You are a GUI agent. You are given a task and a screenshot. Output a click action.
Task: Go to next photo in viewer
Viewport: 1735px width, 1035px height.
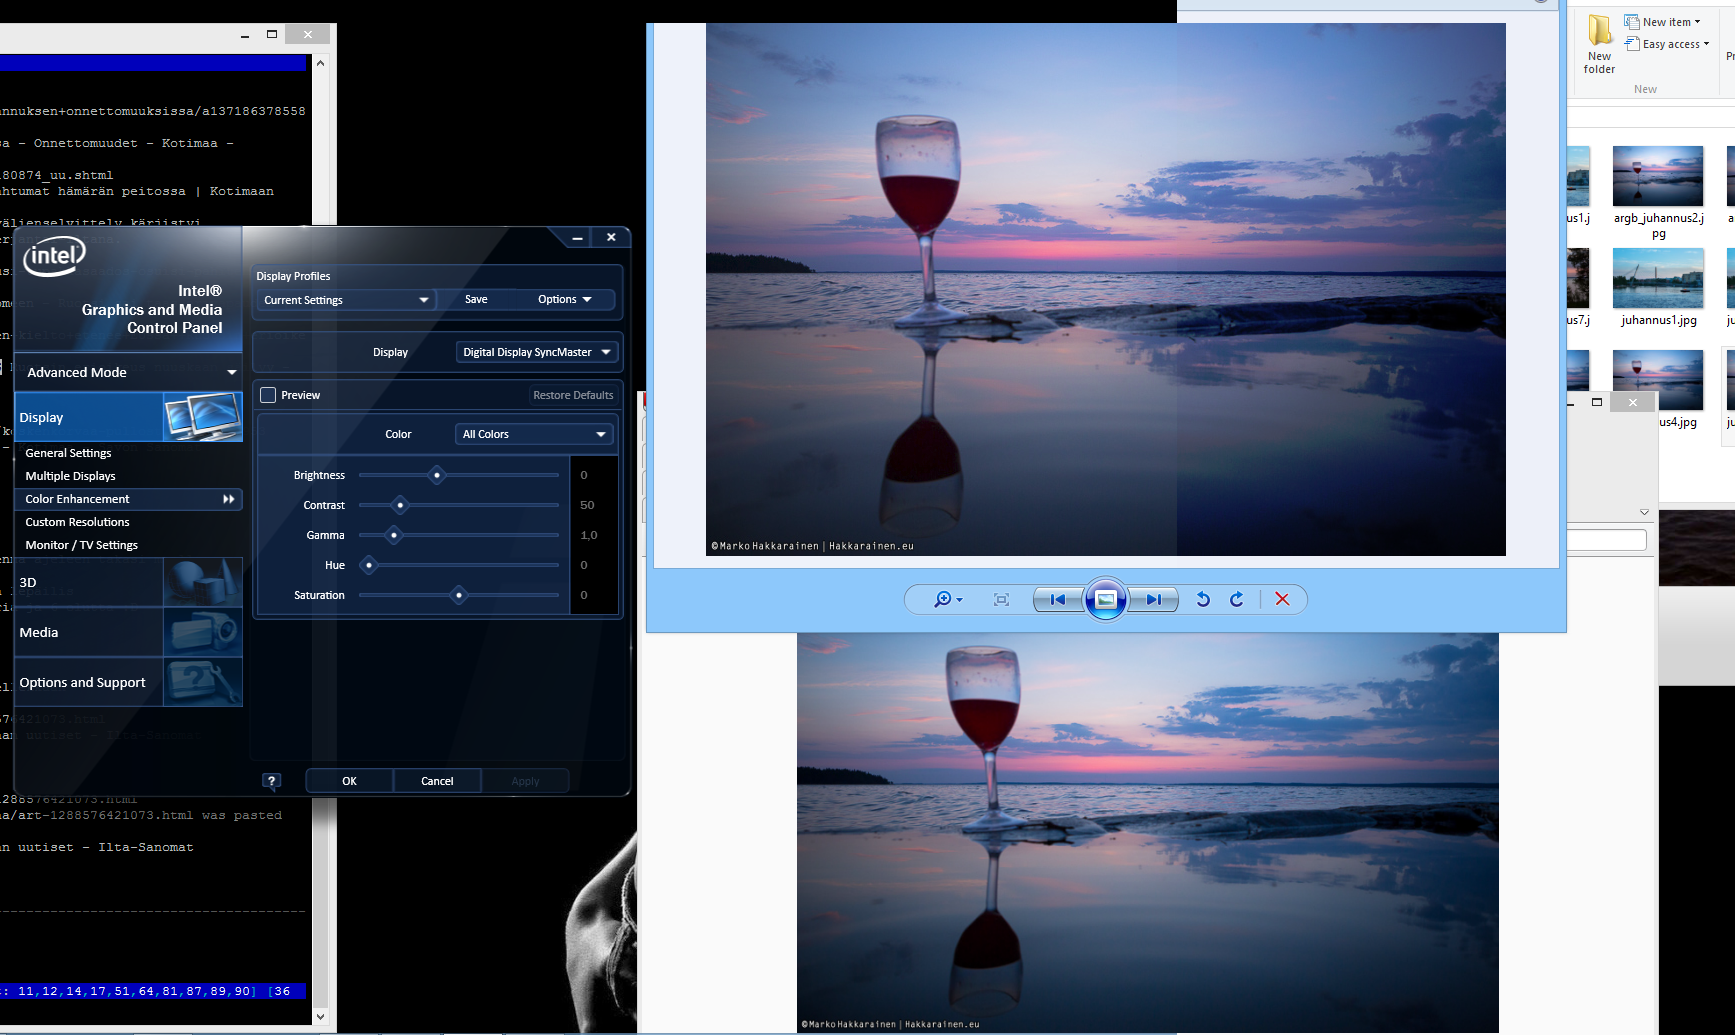pyautogui.click(x=1153, y=599)
